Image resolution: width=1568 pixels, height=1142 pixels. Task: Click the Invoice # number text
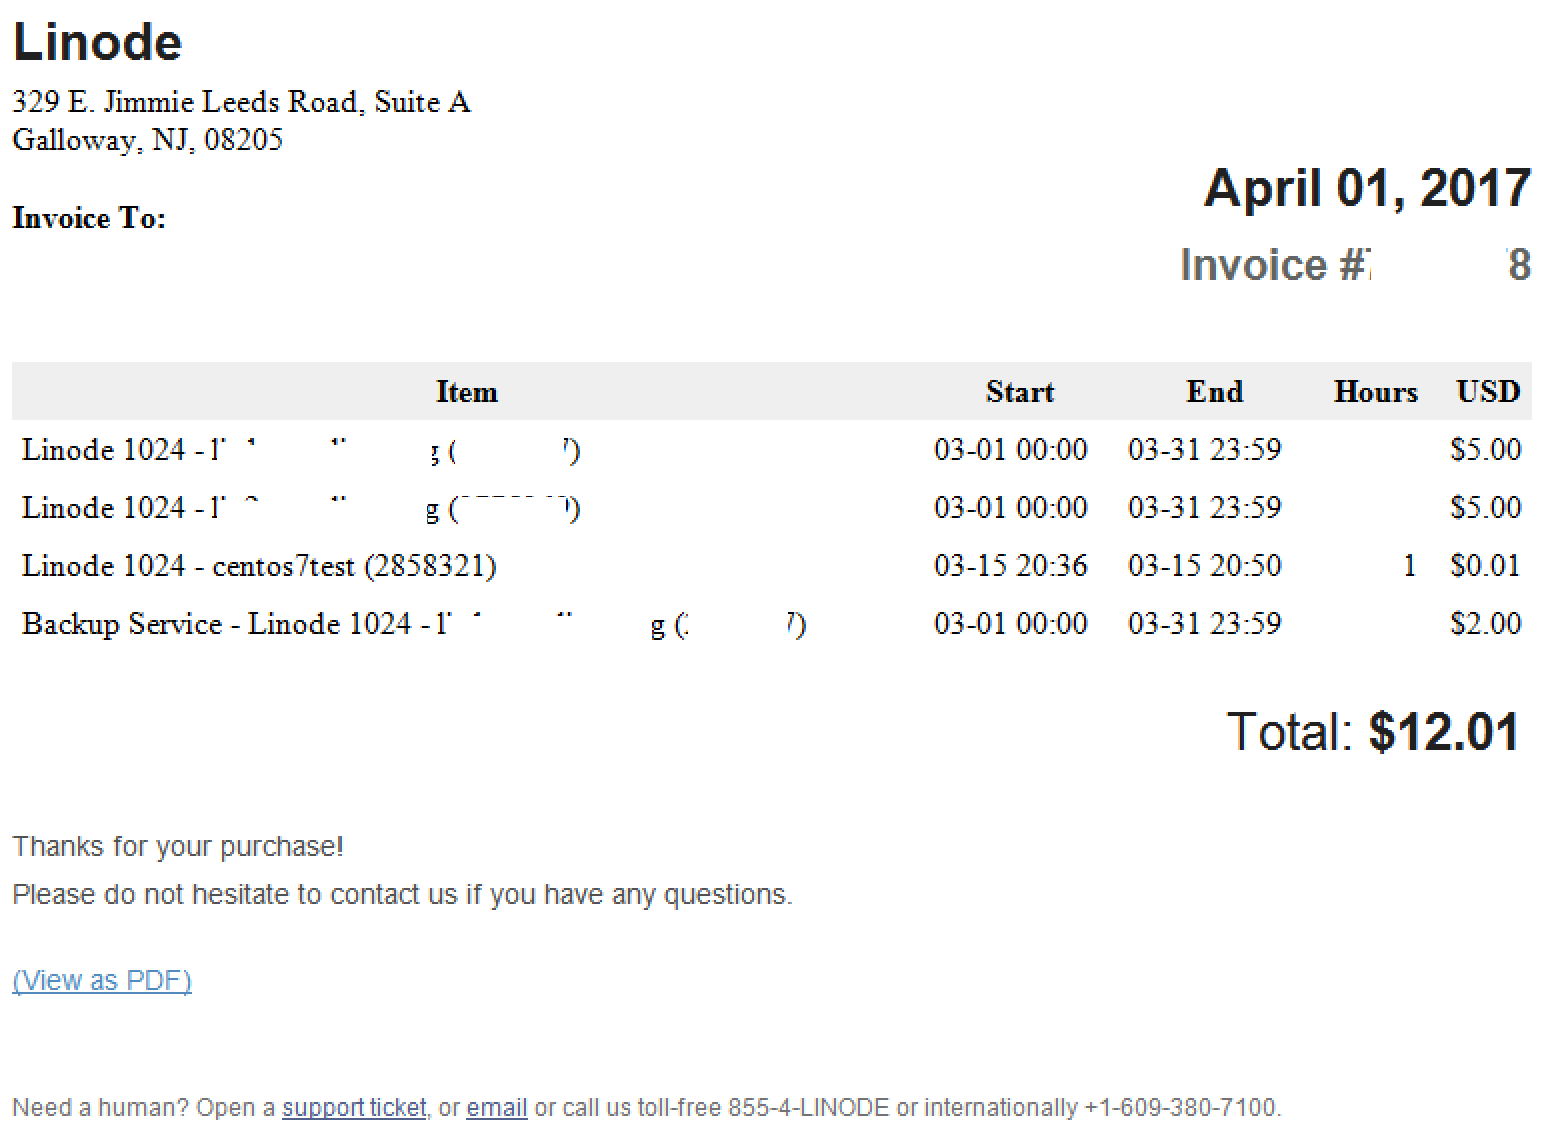1355,265
